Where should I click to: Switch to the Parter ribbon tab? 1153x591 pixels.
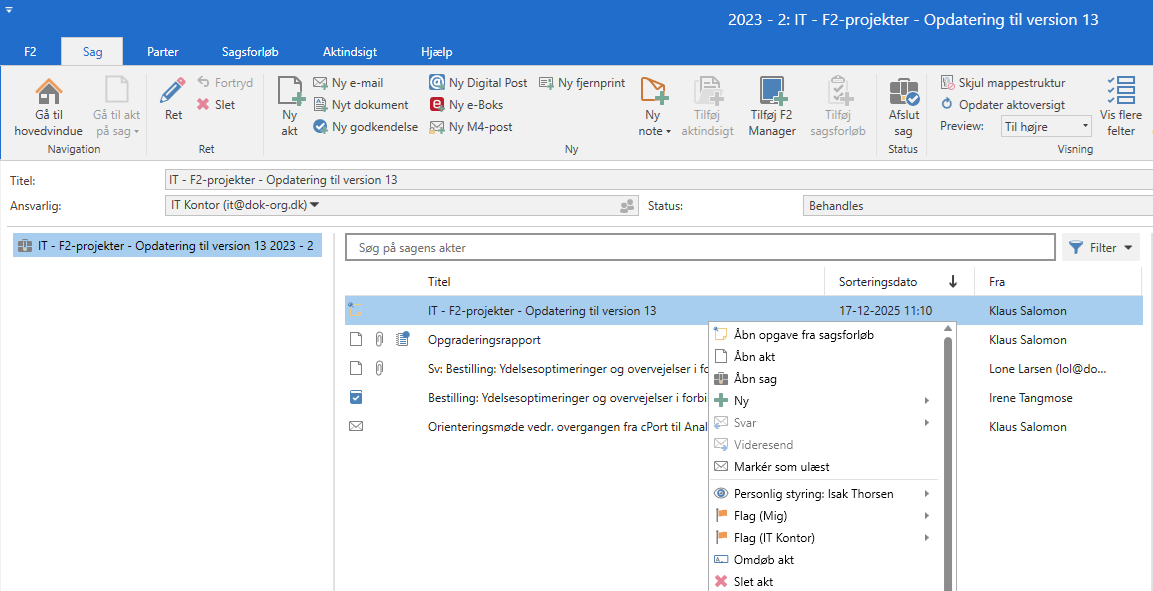163,51
